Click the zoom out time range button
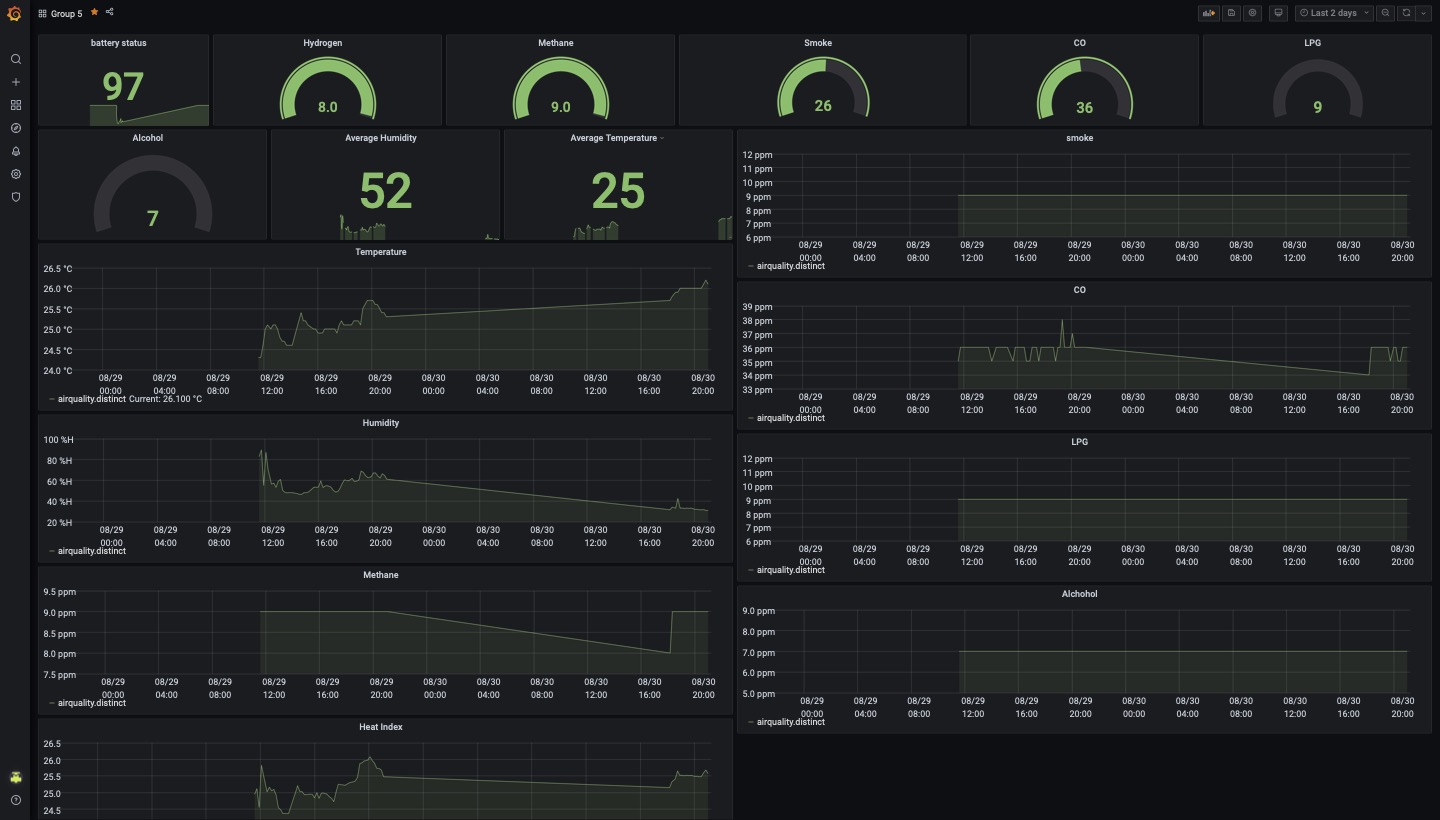1440x820 pixels. [x=1385, y=13]
